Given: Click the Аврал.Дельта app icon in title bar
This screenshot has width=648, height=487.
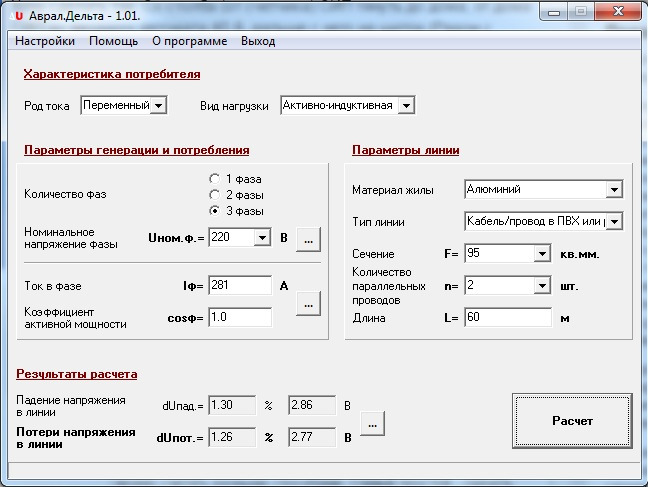Looking at the screenshot, I should click(18, 16).
